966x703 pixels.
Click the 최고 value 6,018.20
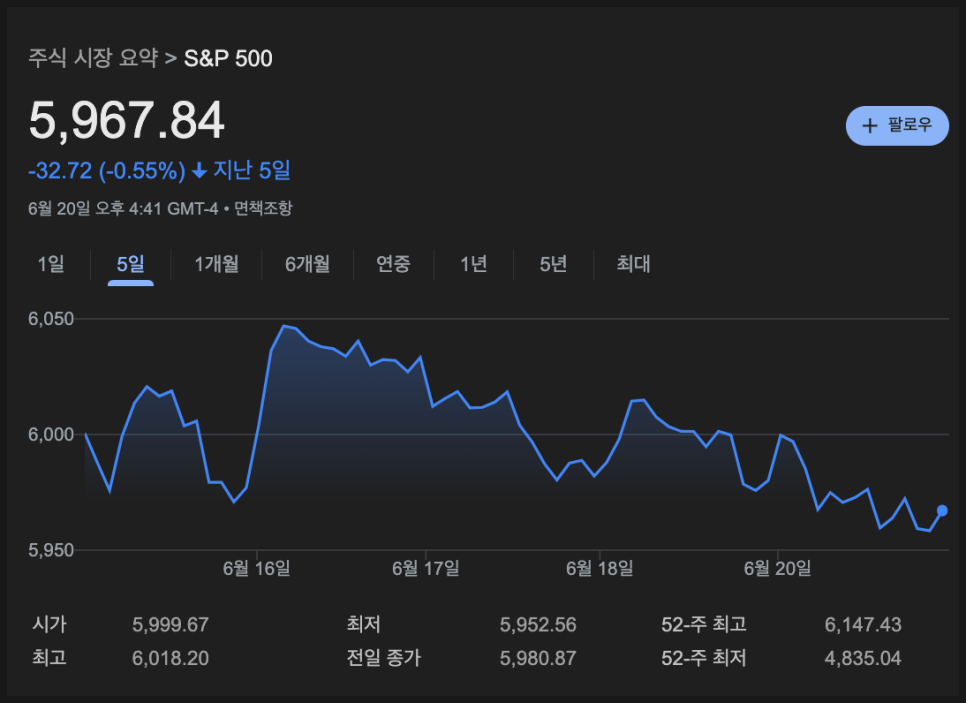(170, 658)
